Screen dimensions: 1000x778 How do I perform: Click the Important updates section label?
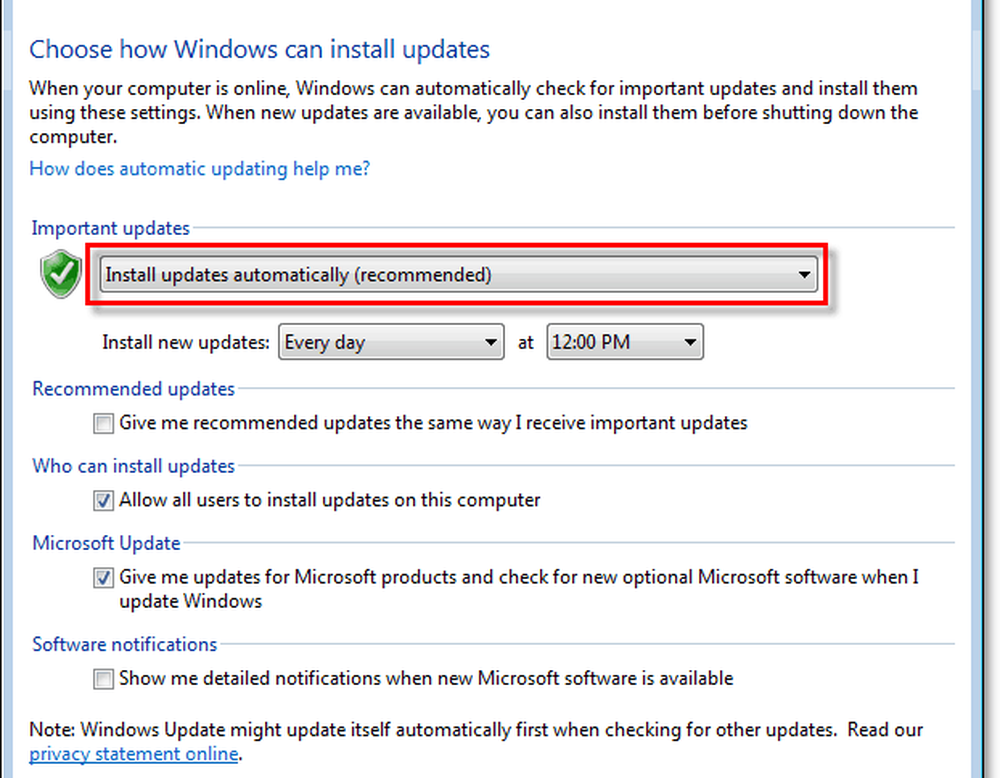point(110,228)
